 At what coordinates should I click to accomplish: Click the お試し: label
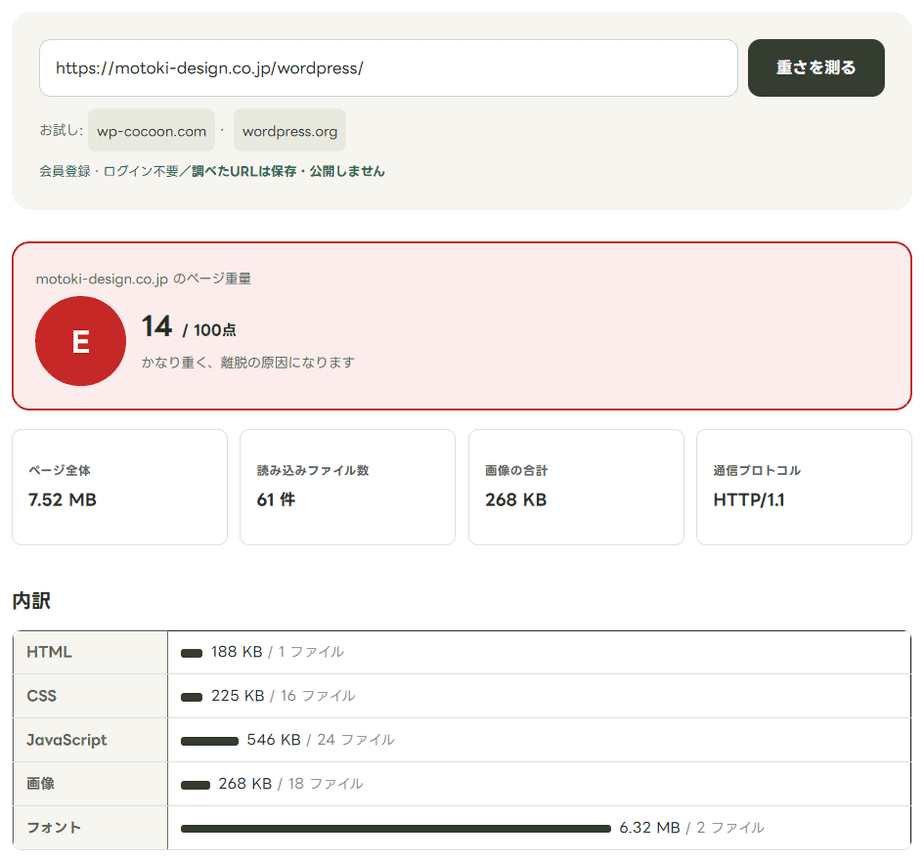(x=61, y=130)
